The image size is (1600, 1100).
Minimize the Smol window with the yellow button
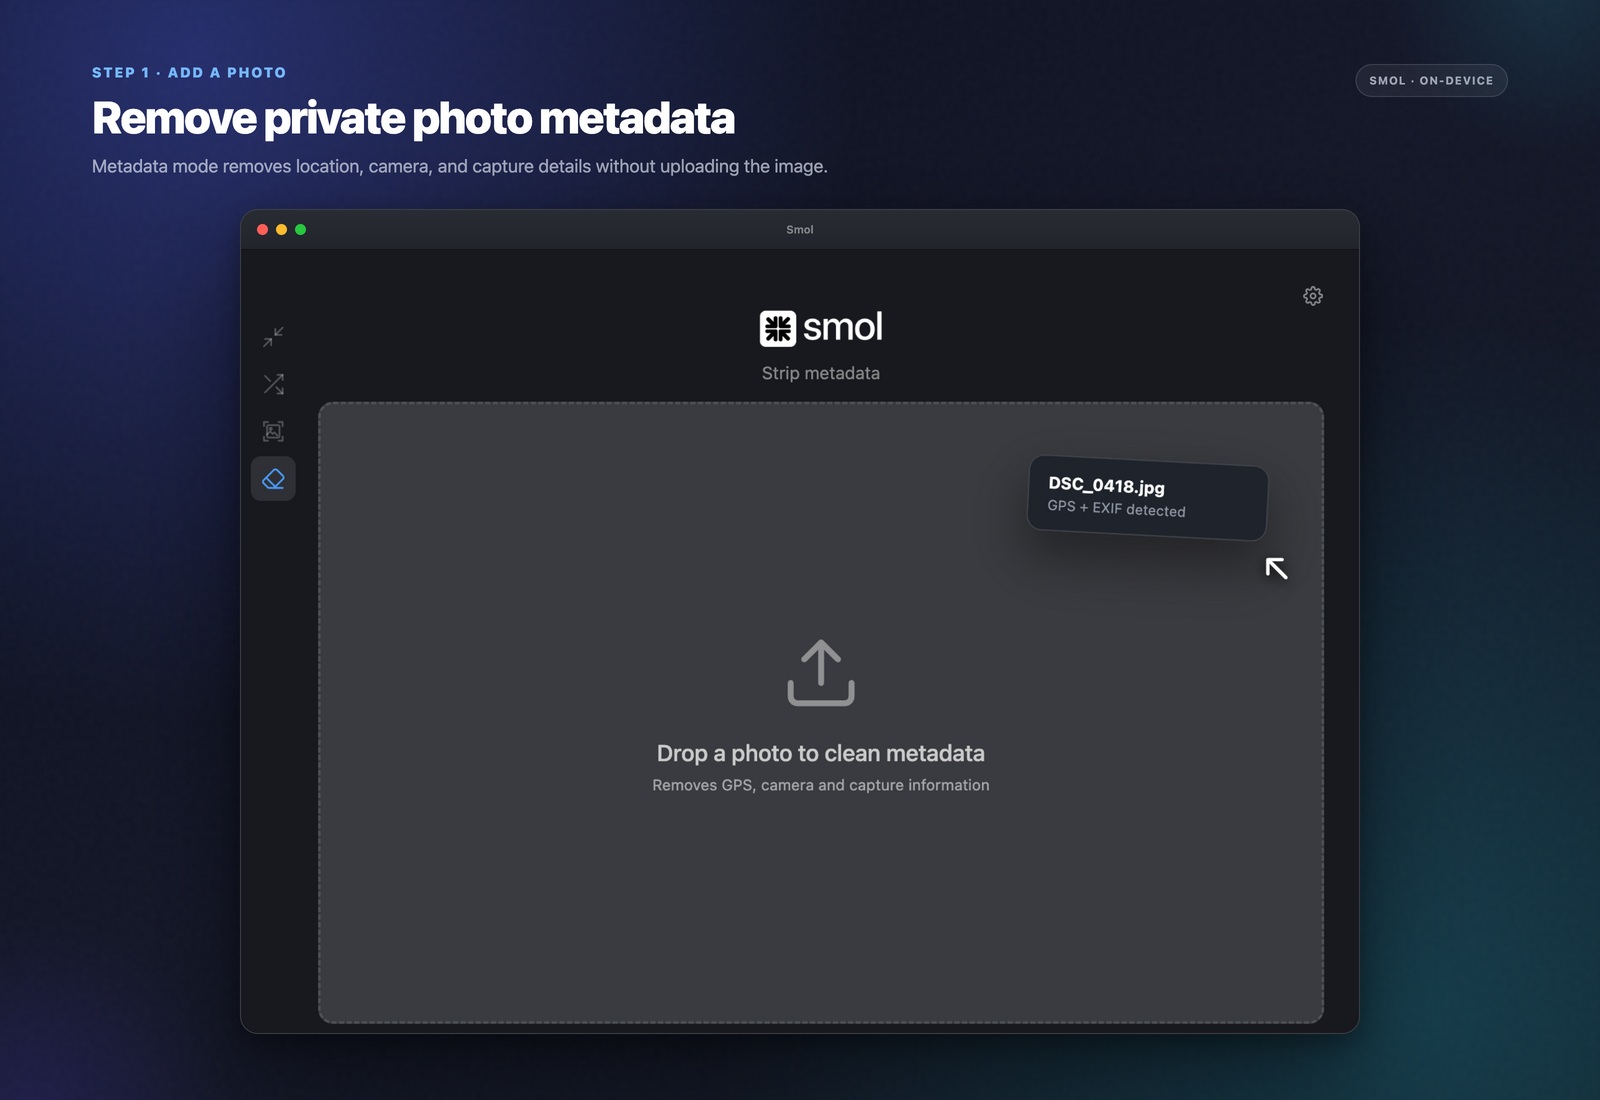coord(282,230)
